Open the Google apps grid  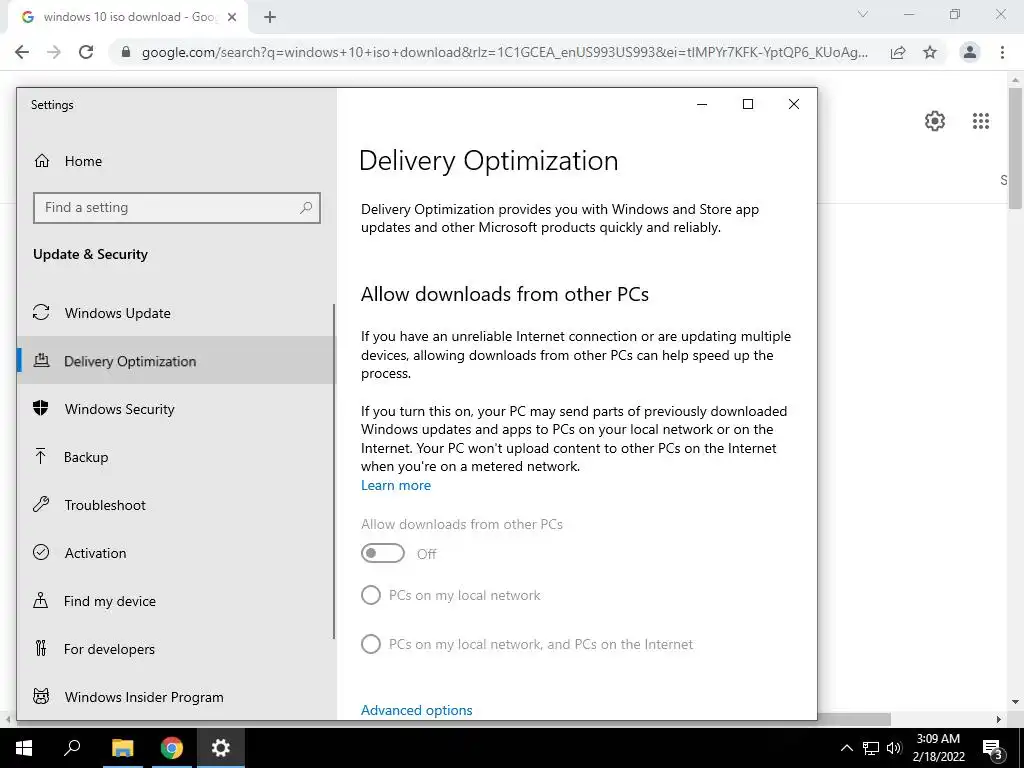point(981,121)
